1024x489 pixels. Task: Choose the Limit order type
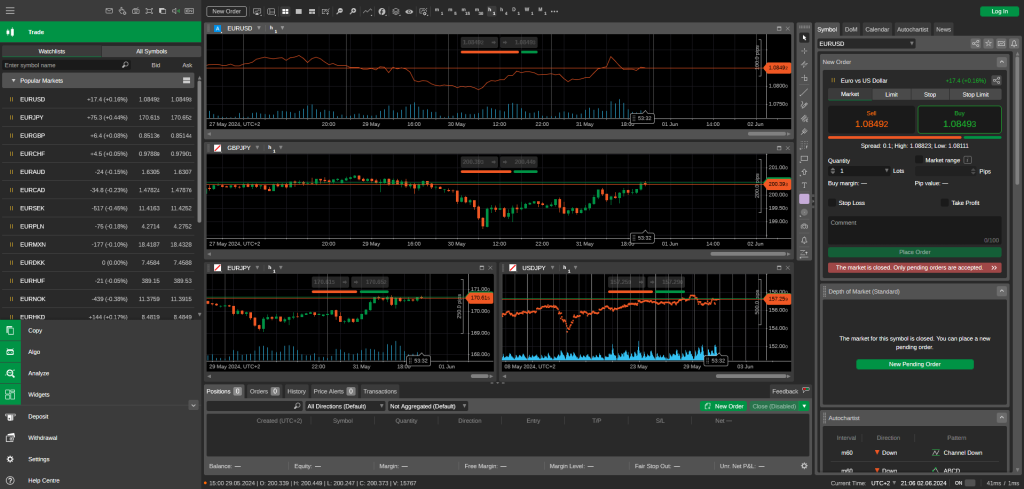(891, 94)
